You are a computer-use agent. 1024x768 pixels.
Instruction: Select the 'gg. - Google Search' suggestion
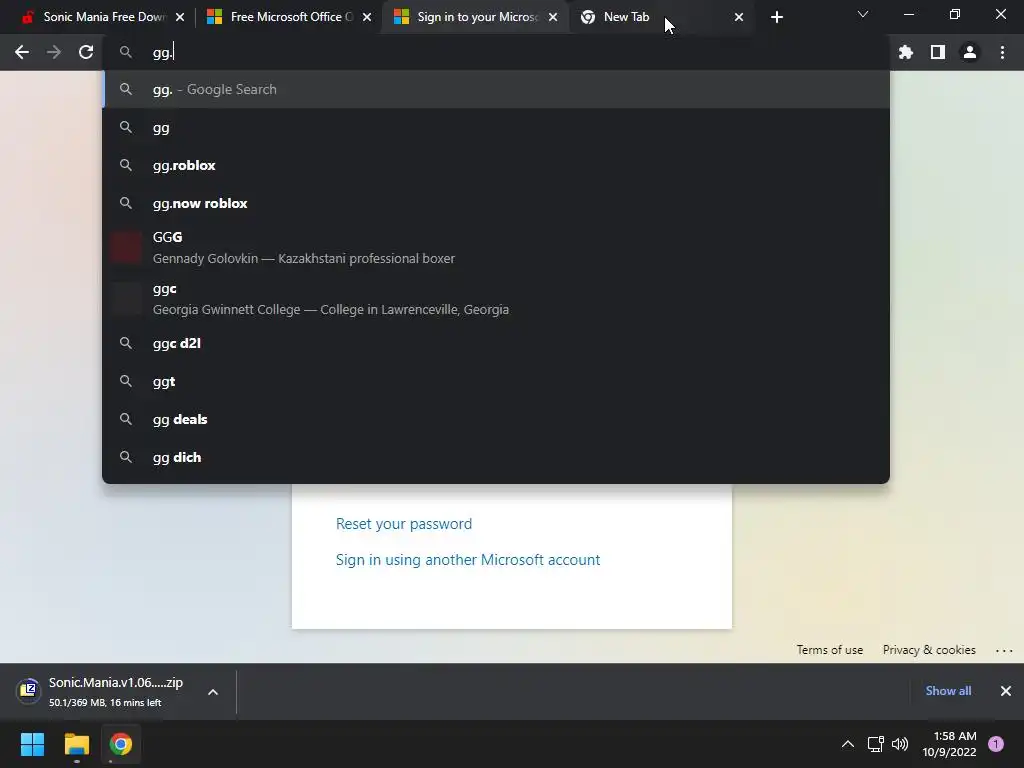pos(496,89)
